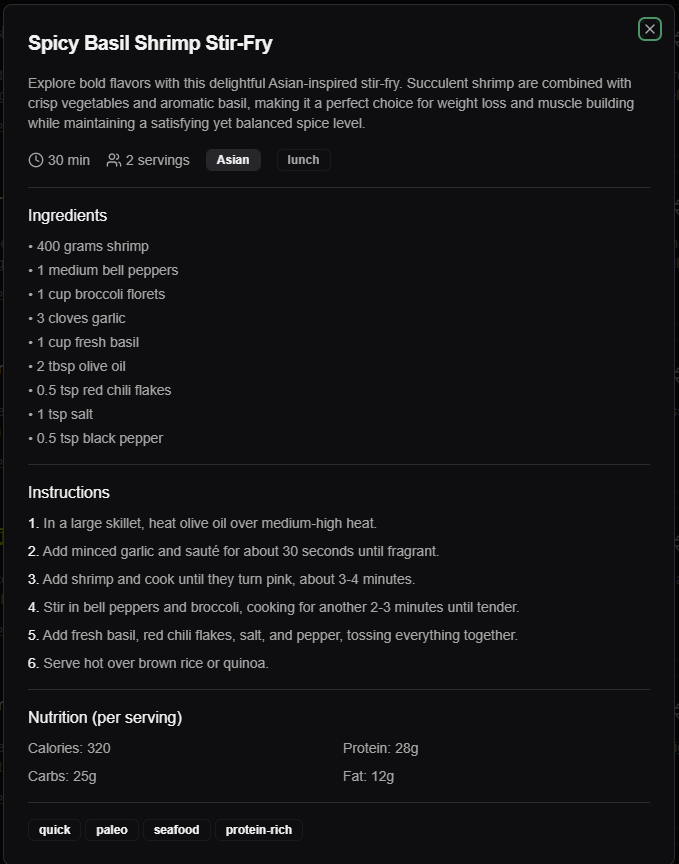Screen dimensions: 679x864
Task: Select the 3 cloves garlic ingredient line
Action: click(76, 318)
